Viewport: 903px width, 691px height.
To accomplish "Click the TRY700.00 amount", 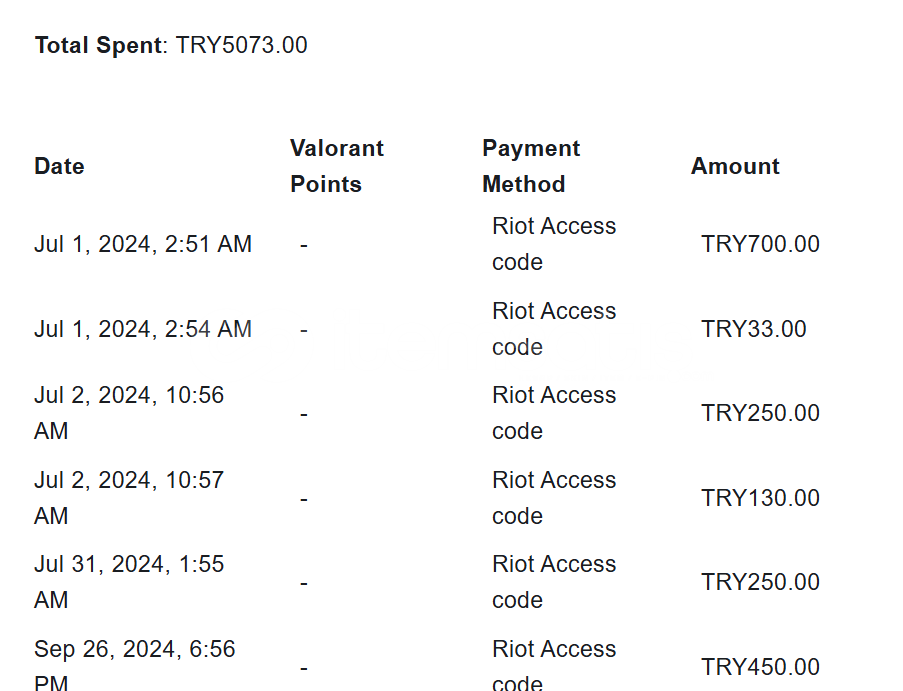I will click(x=760, y=244).
